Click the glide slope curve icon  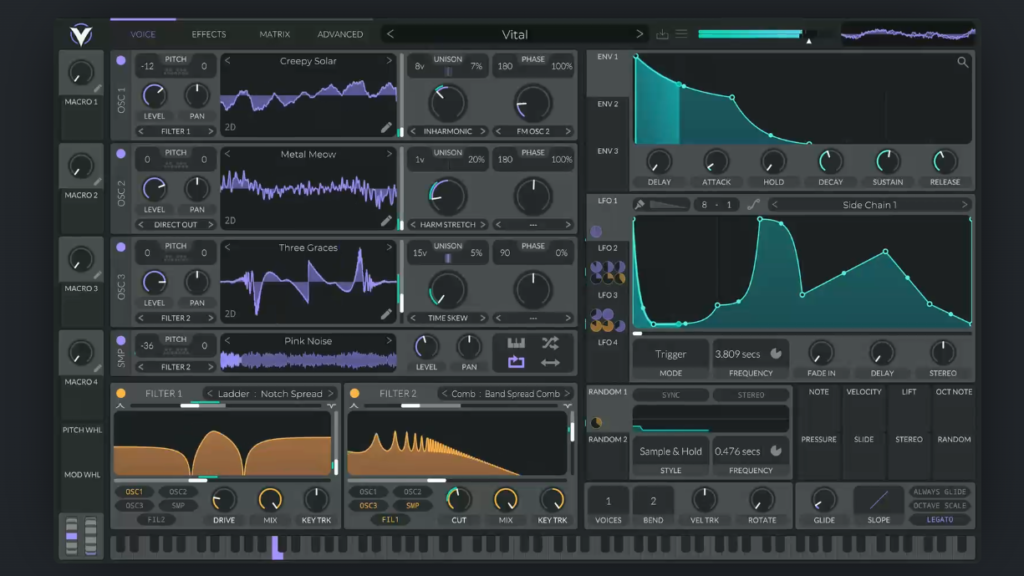coord(878,500)
